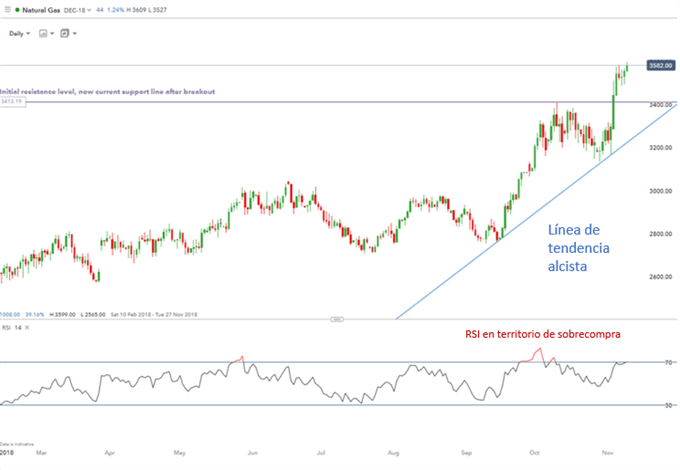Expand the chart type dropdown arrow

coord(52,33)
